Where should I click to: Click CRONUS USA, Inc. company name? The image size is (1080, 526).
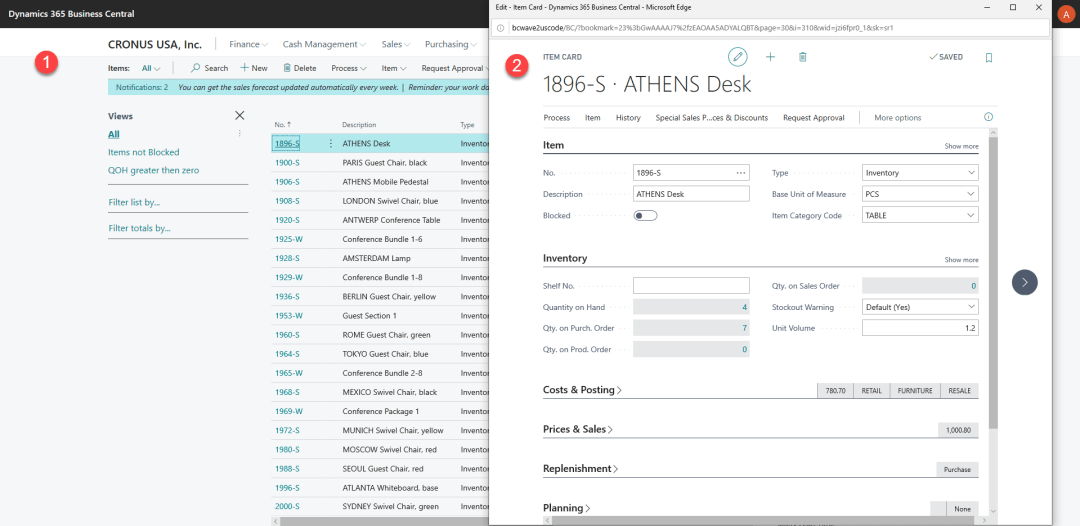(155, 44)
